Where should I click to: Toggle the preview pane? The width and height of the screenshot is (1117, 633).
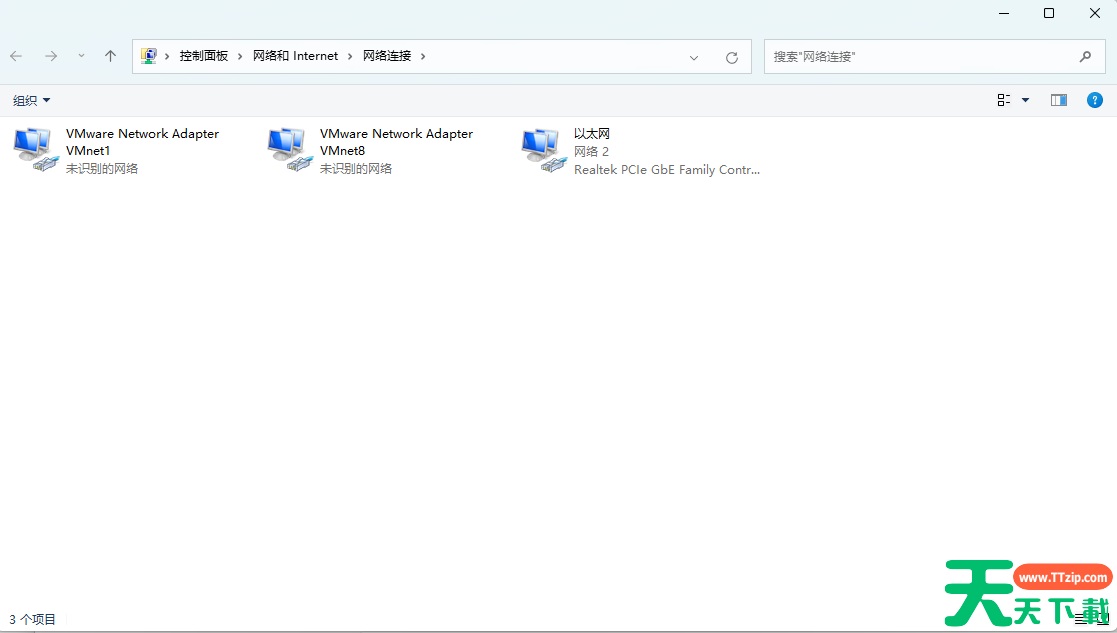point(1059,100)
